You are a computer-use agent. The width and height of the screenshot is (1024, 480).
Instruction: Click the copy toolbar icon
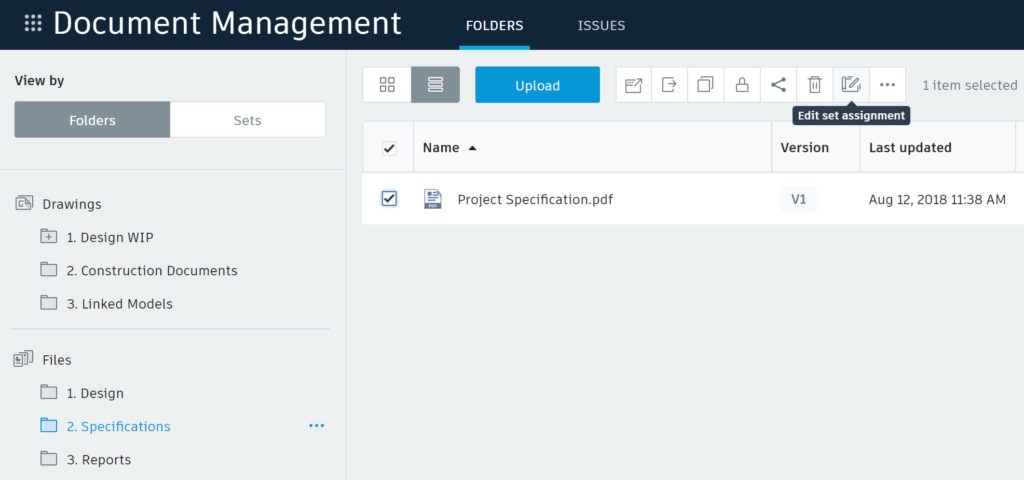pyautogui.click(x=705, y=85)
